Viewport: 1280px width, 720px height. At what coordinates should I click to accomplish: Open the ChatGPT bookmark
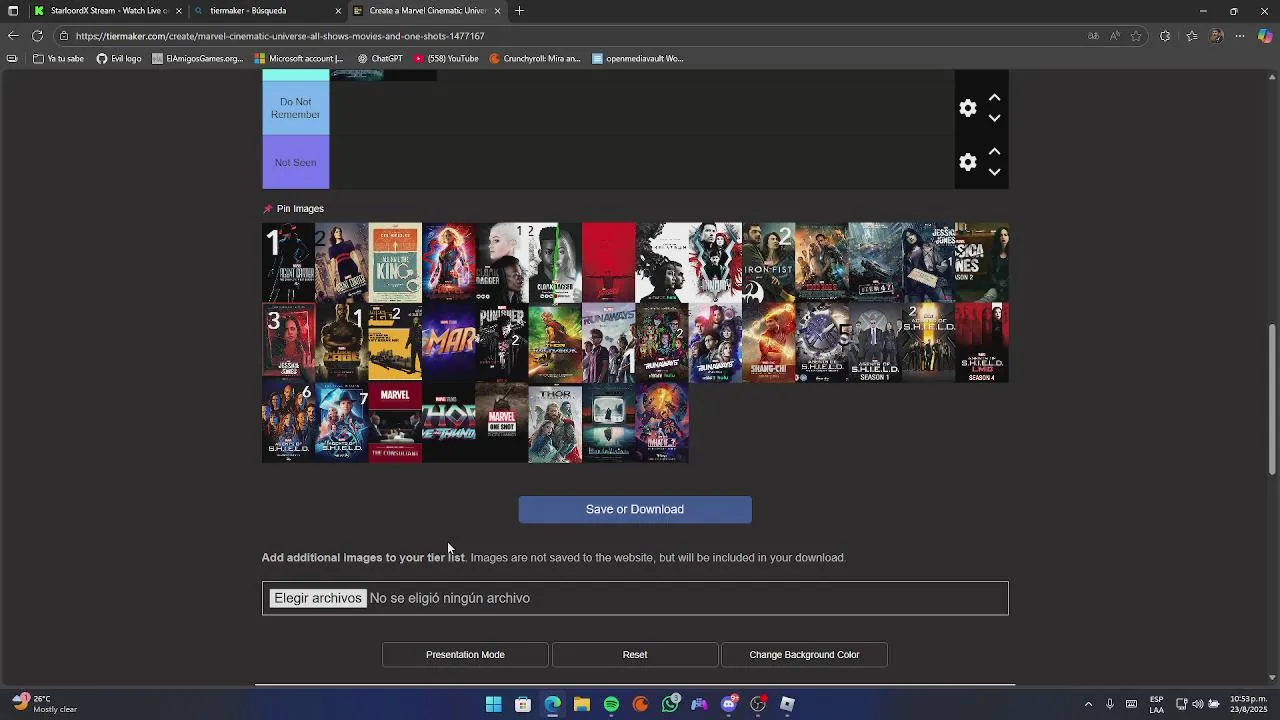point(380,59)
